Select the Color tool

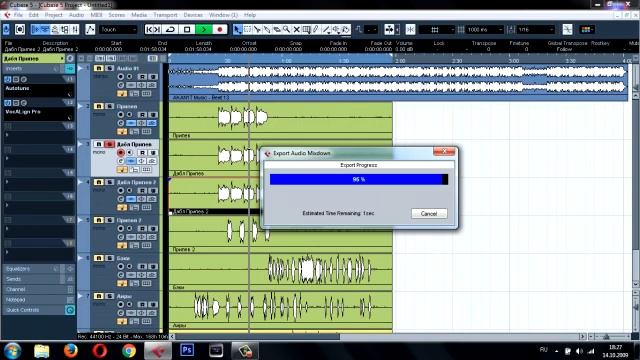tap(346, 29)
